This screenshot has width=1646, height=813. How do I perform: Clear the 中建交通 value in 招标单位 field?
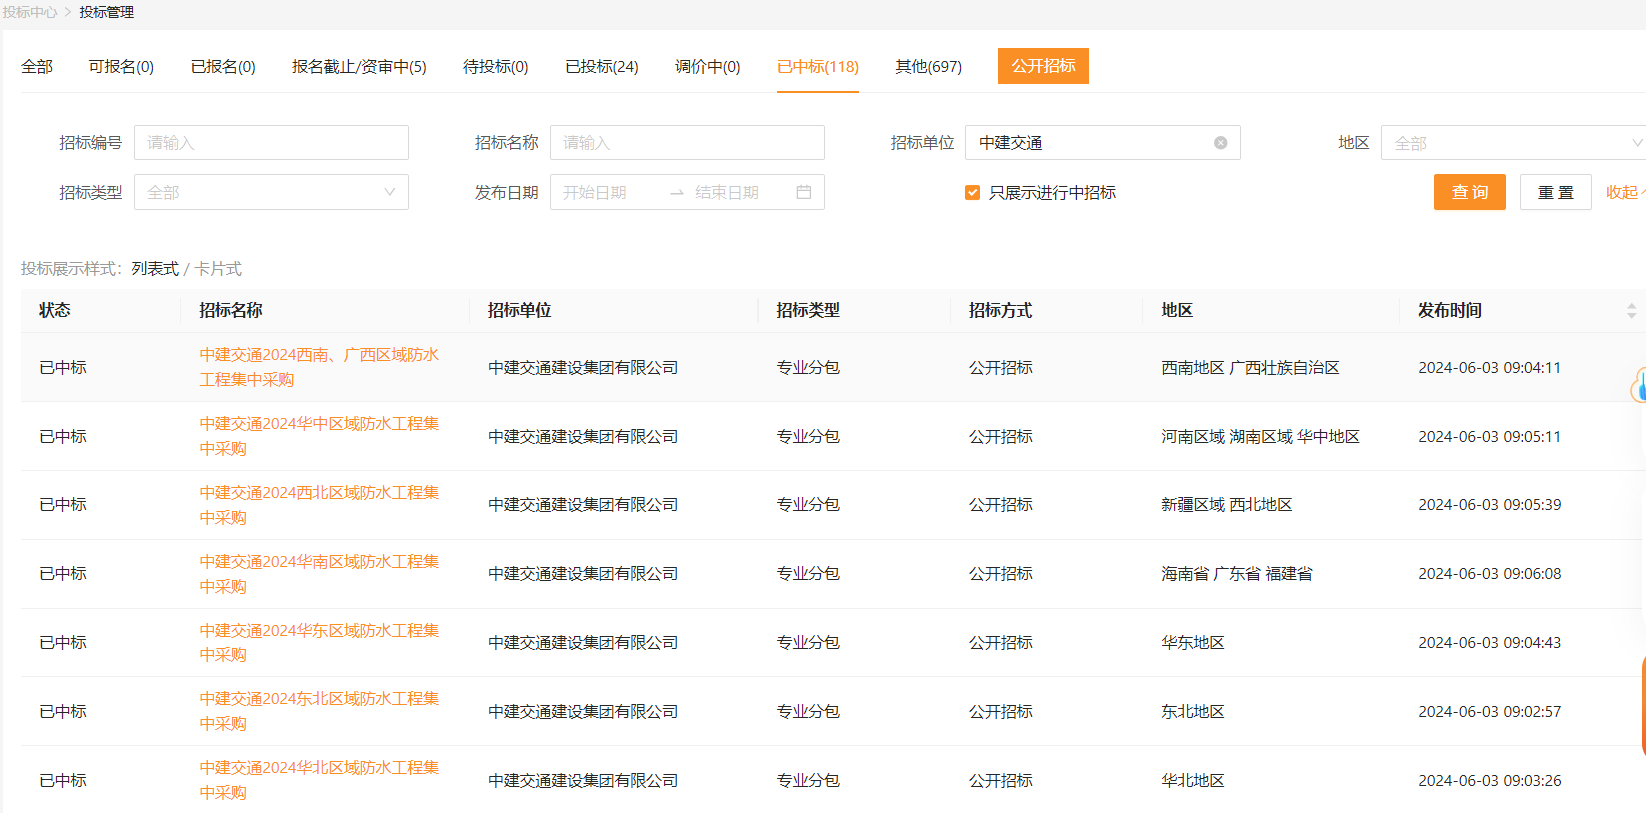tap(1220, 143)
